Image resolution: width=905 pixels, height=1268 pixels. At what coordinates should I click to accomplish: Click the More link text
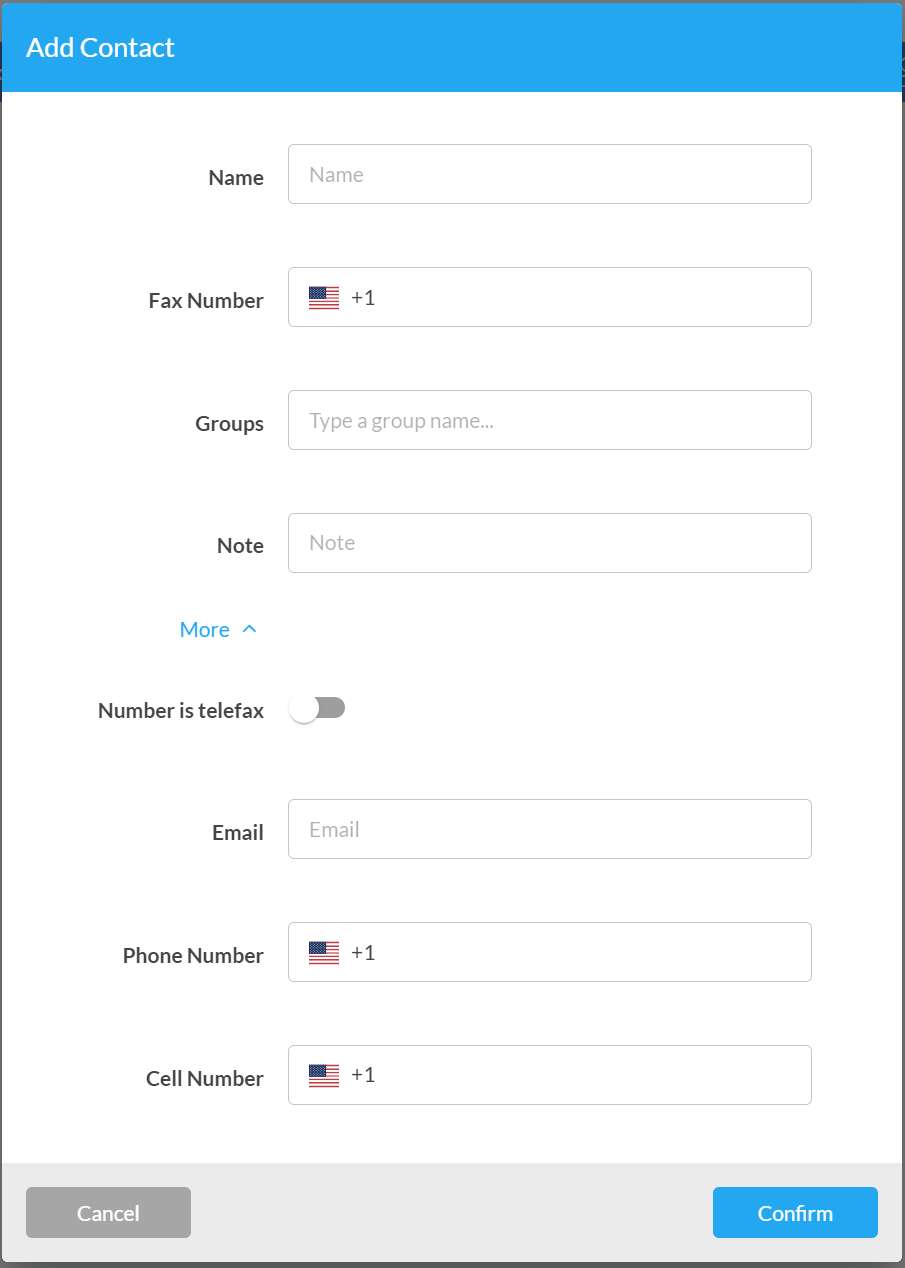tap(204, 629)
